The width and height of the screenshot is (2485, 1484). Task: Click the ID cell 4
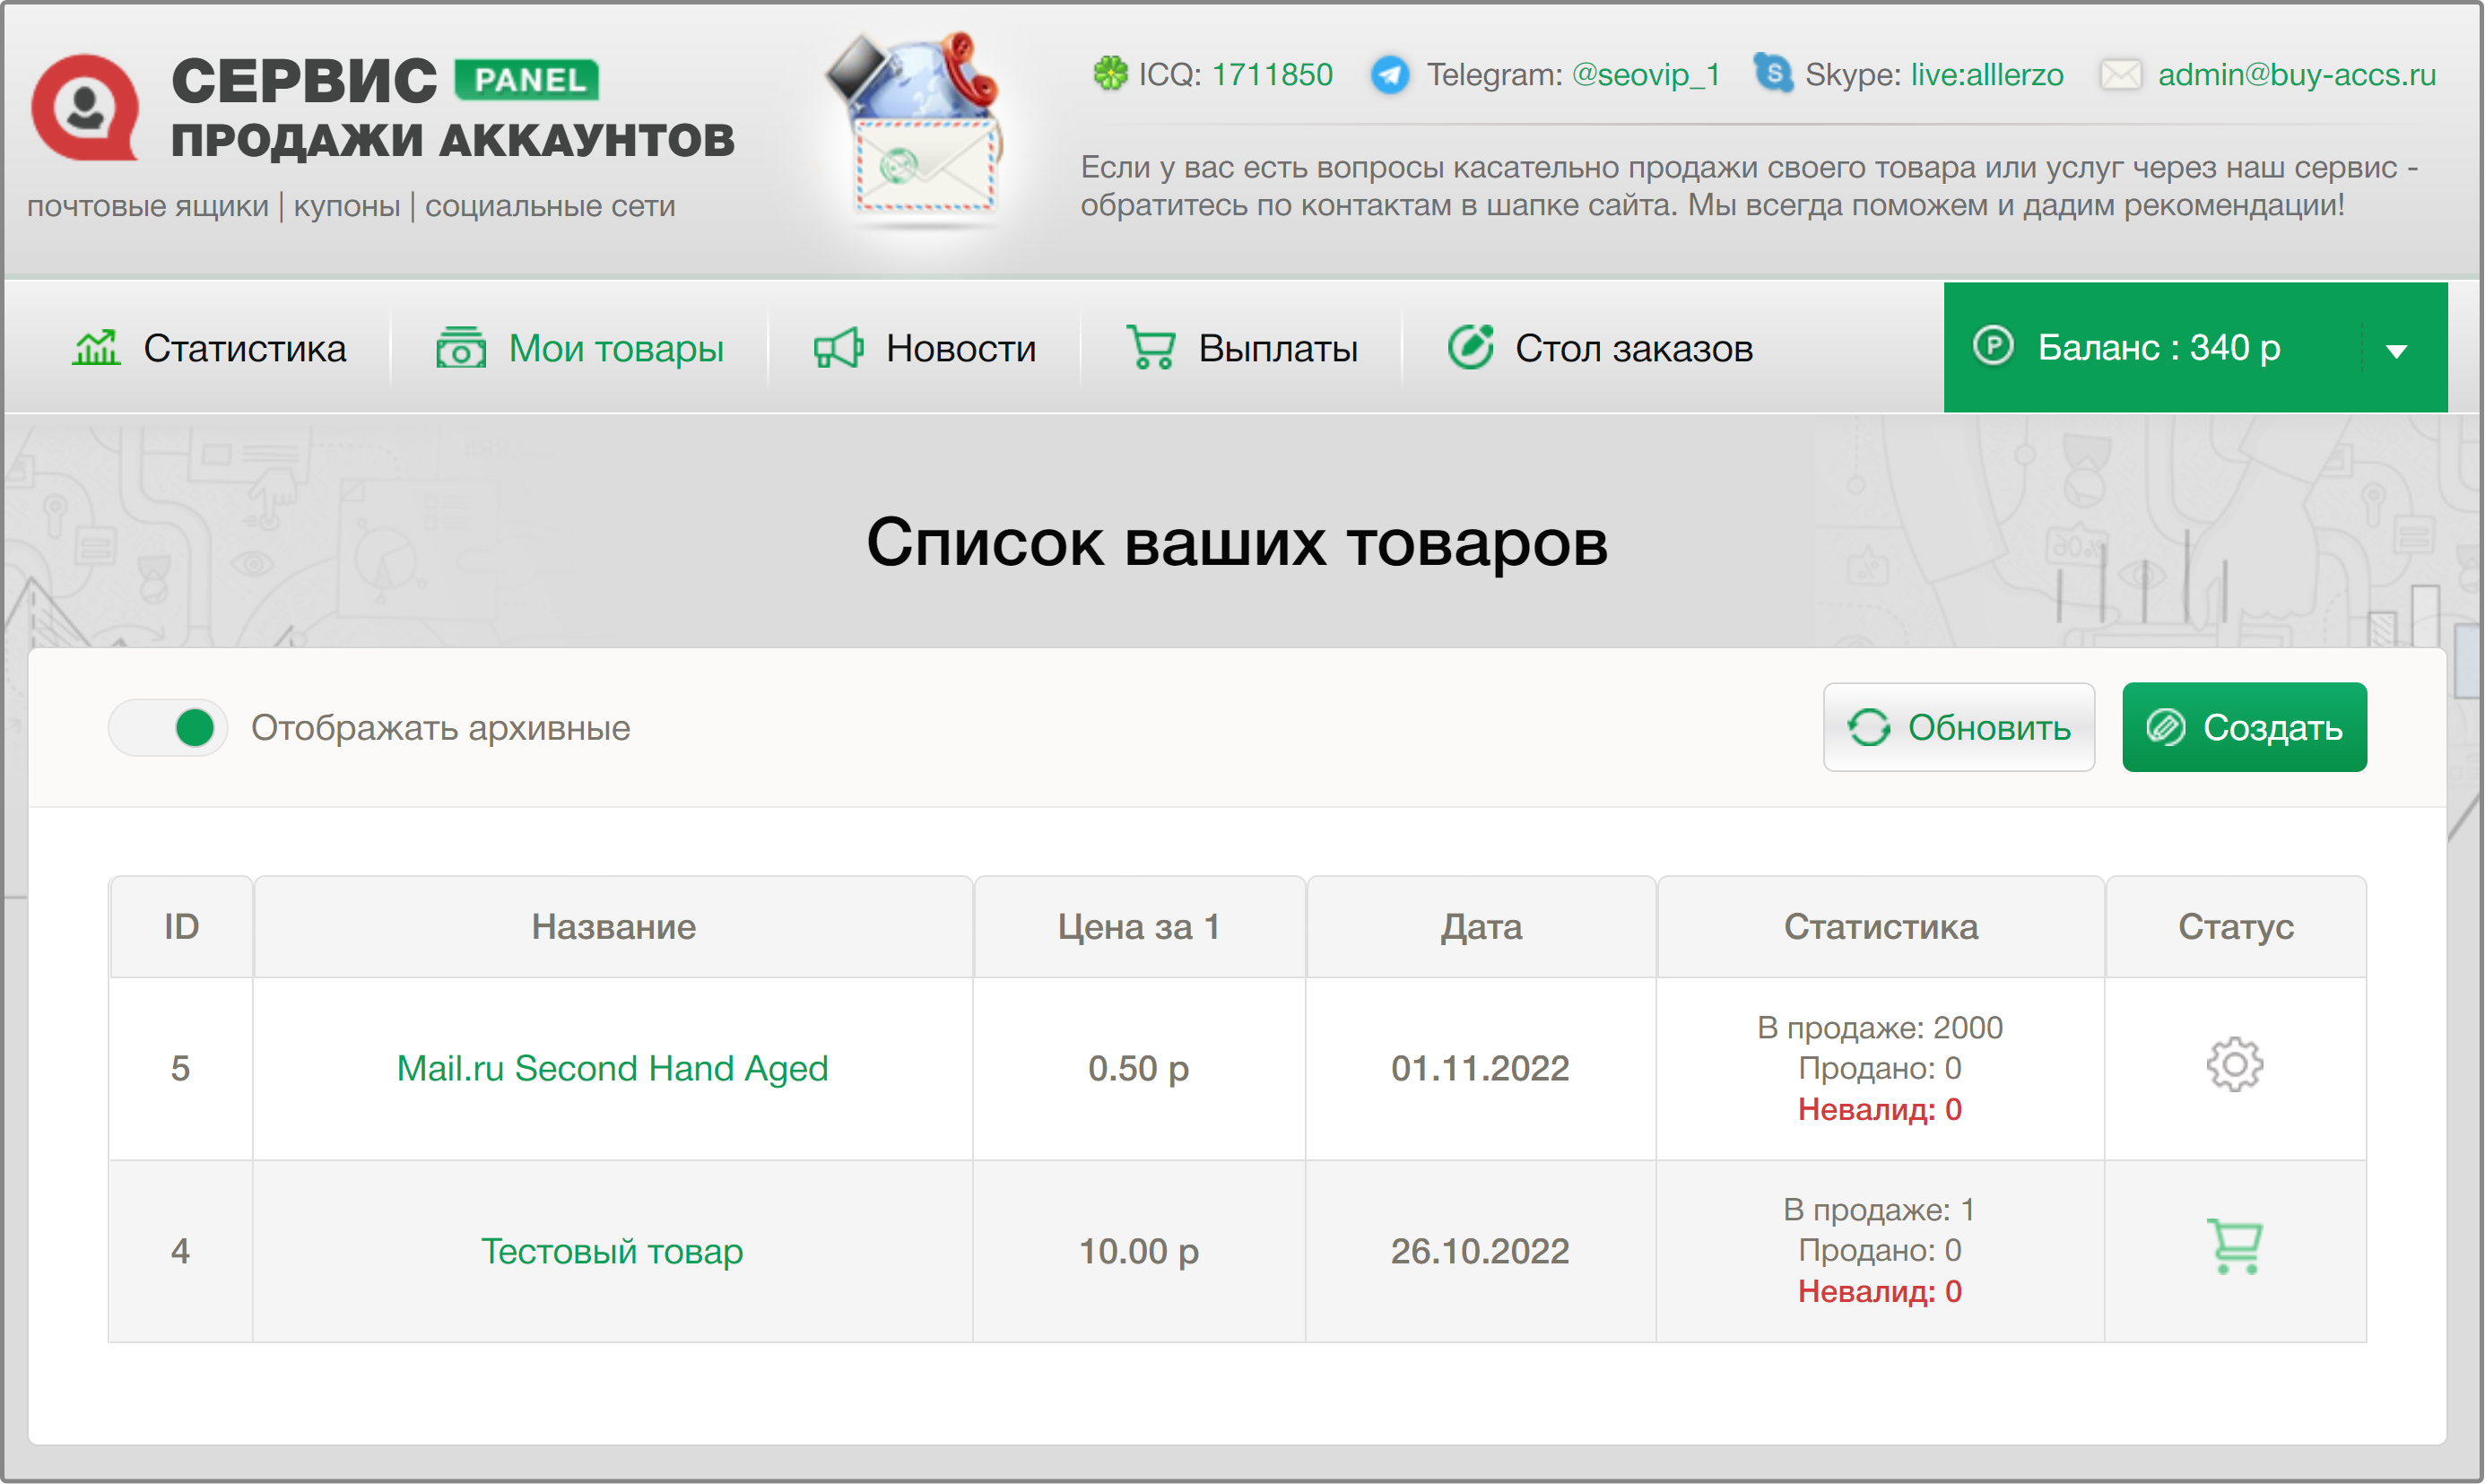coord(180,1251)
